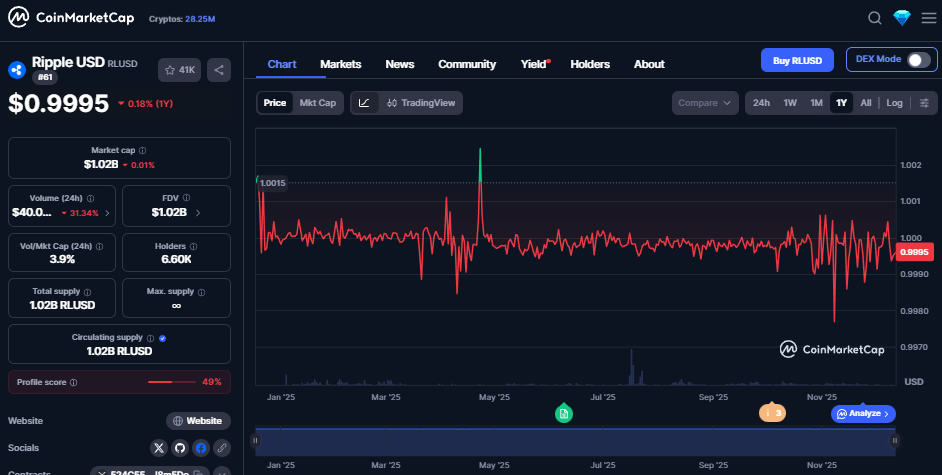This screenshot has width=942, height=475.
Task: Click the Volume (24h) info icon
Action: click(x=90, y=198)
